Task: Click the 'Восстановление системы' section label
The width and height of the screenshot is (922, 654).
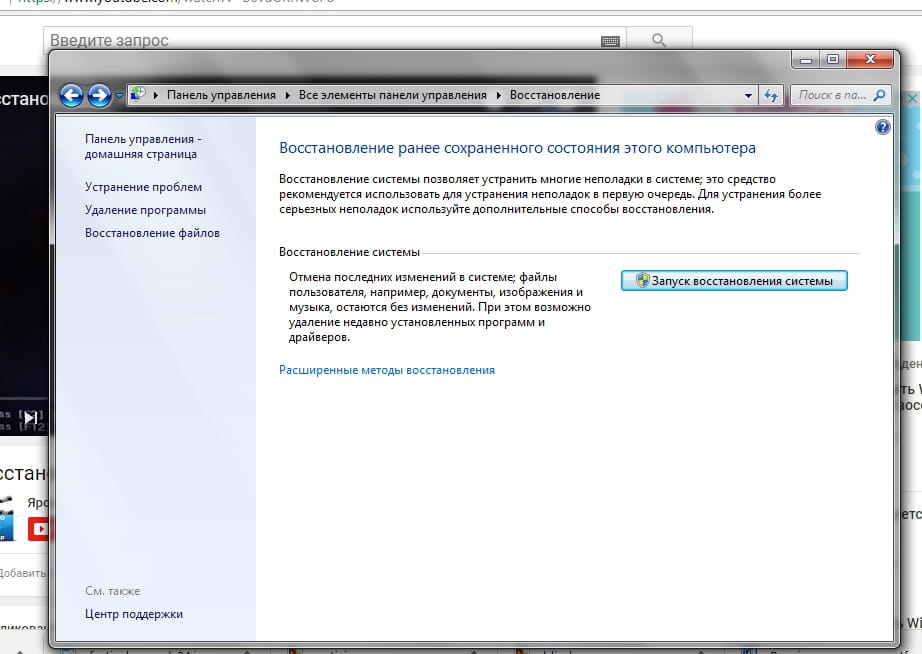Action: [349, 252]
